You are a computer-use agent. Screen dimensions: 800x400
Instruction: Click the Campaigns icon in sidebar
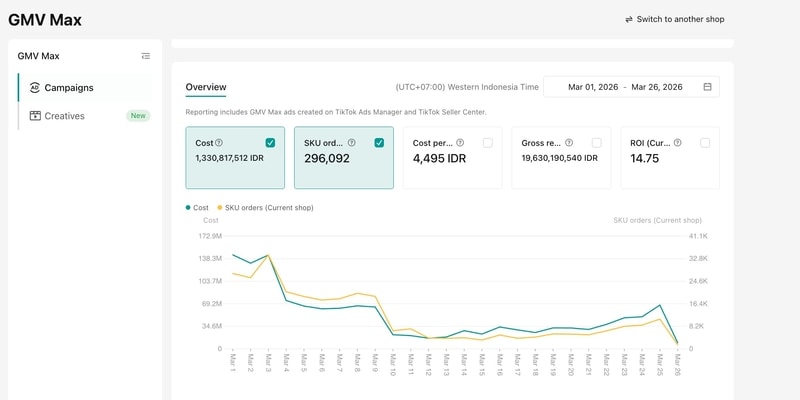pos(35,88)
